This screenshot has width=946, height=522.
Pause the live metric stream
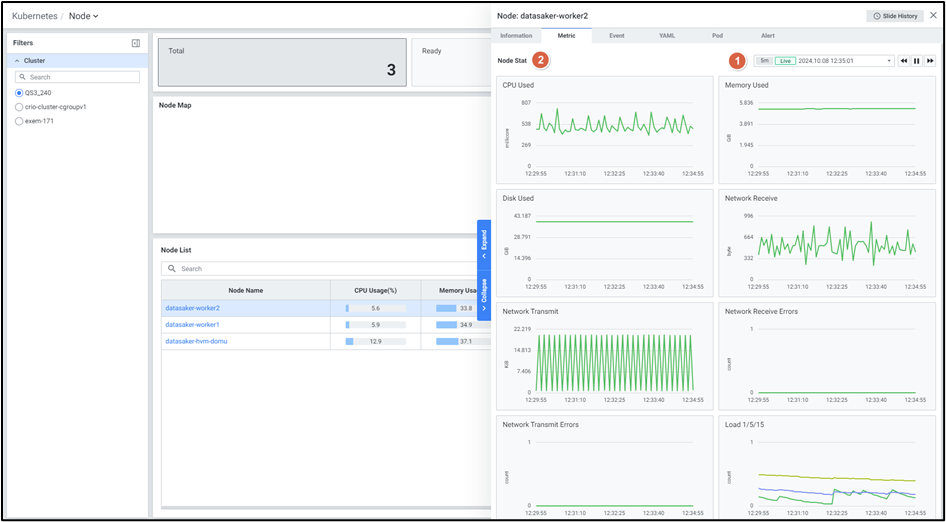pyautogui.click(x=917, y=61)
